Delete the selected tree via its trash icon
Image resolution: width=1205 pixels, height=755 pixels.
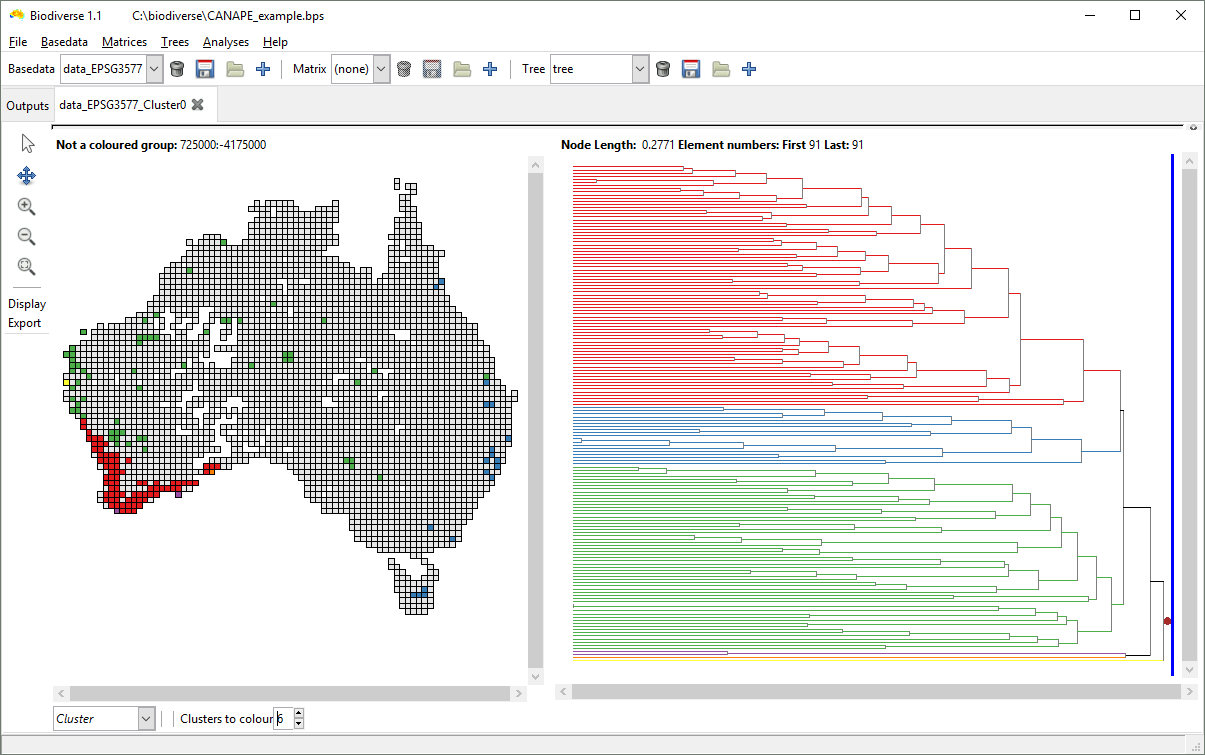pyautogui.click(x=663, y=68)
